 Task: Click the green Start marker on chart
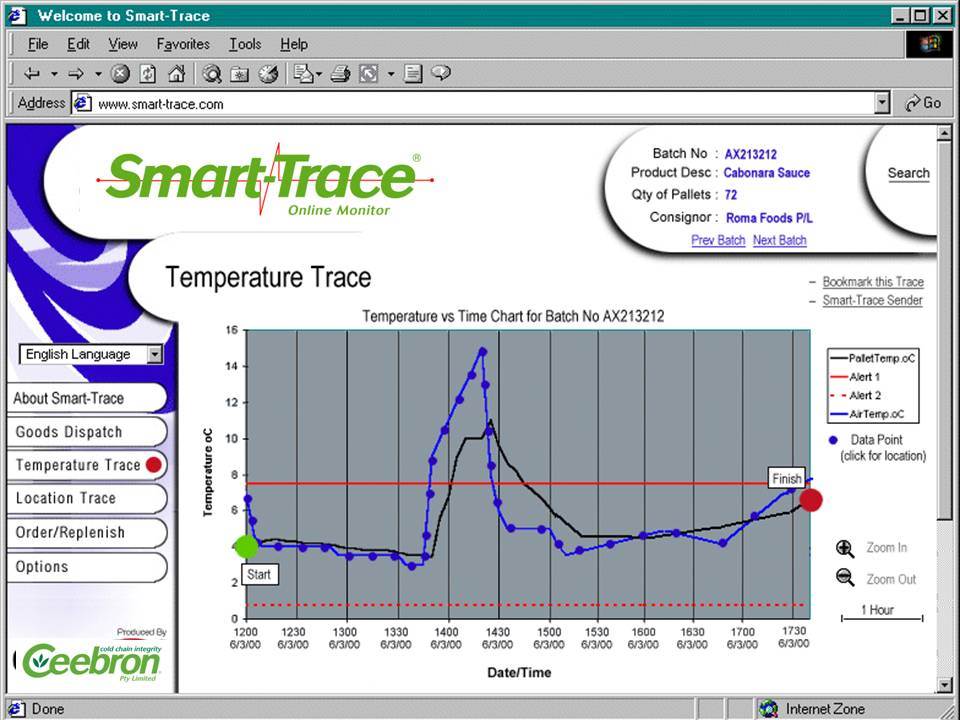tap(247, 547)
